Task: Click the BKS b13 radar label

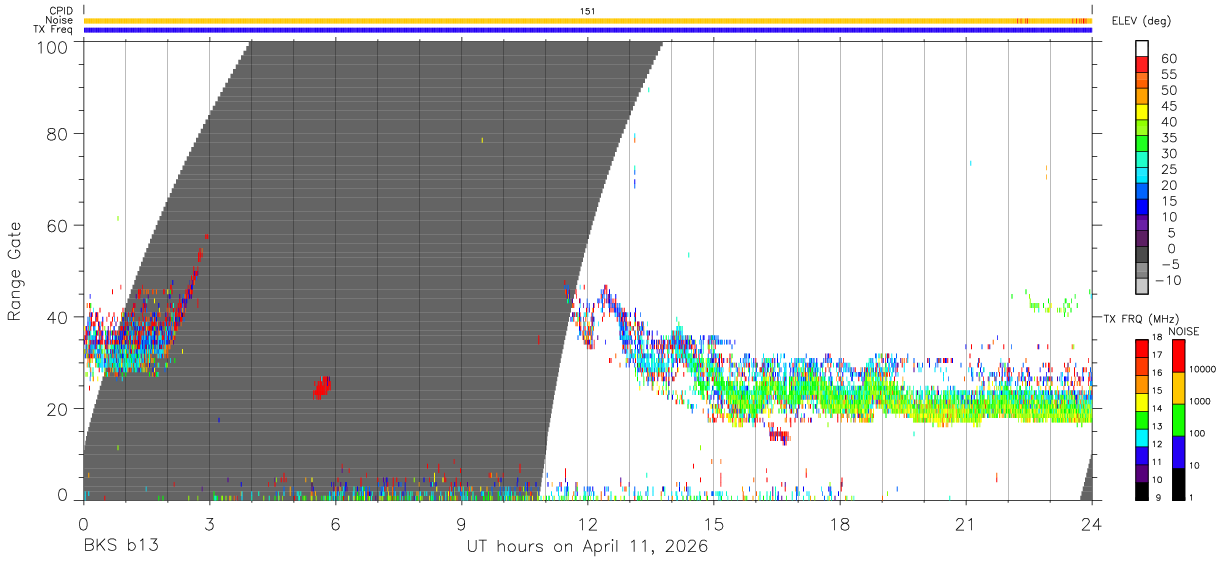Action: tap(120, 546)
